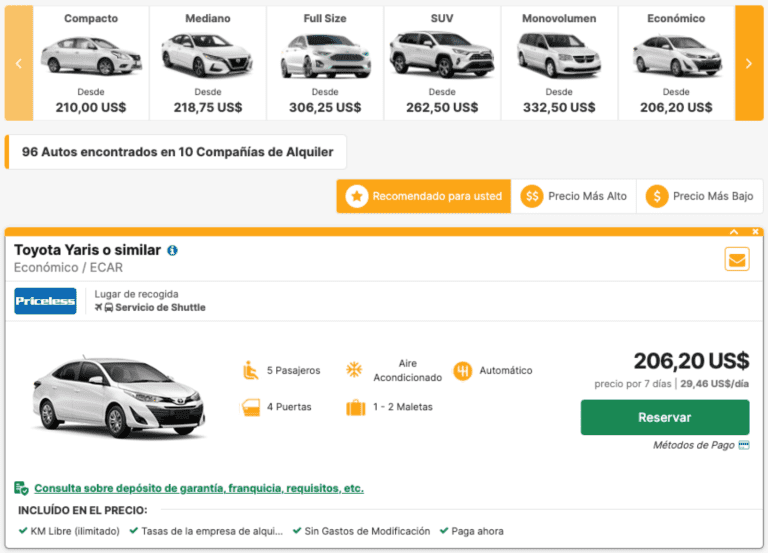Click the Automático transmission icon

pyautogui.click(x=462, y=370)
